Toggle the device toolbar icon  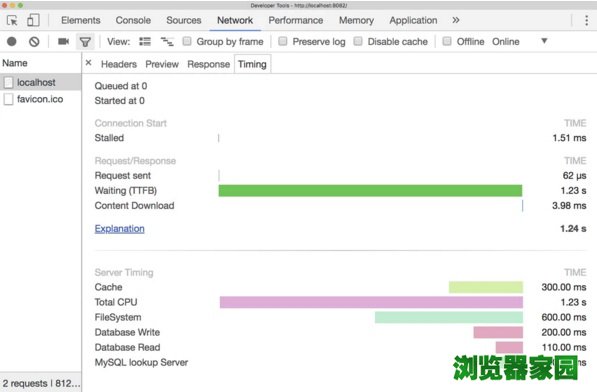pyautogui.click(x=33, y=20)
